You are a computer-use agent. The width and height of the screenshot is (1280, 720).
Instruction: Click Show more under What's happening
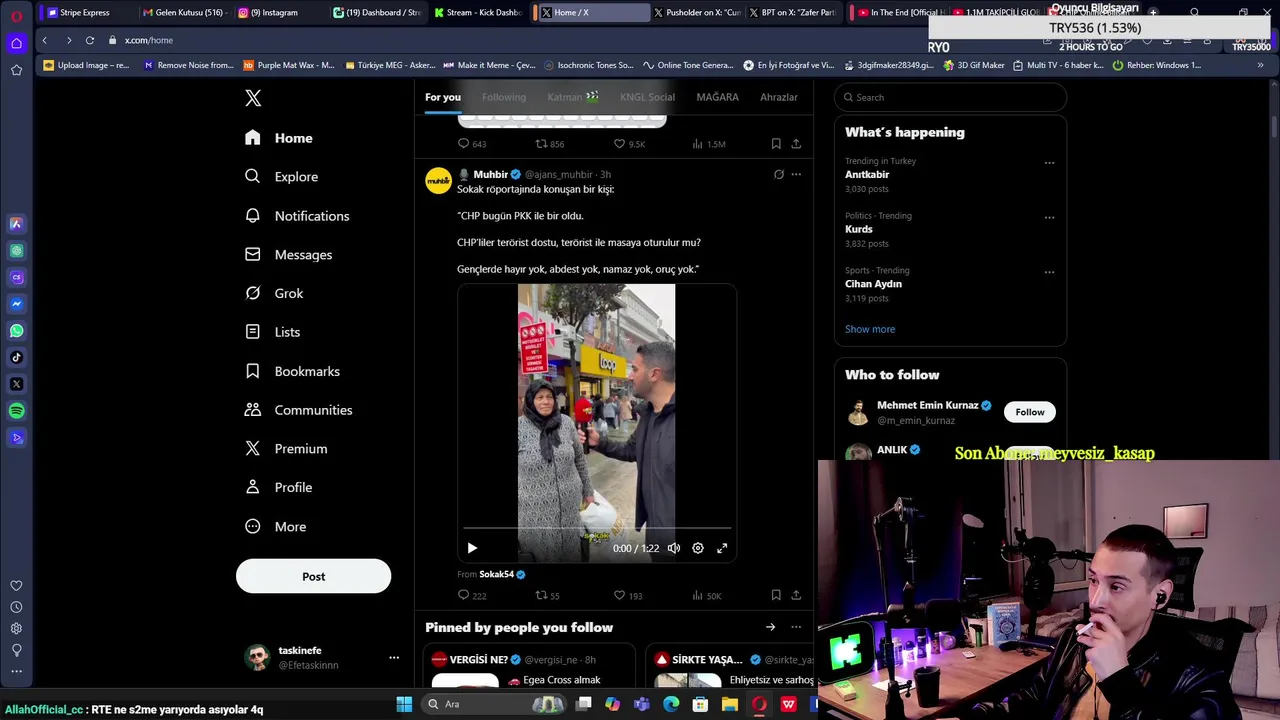[870, 329]
